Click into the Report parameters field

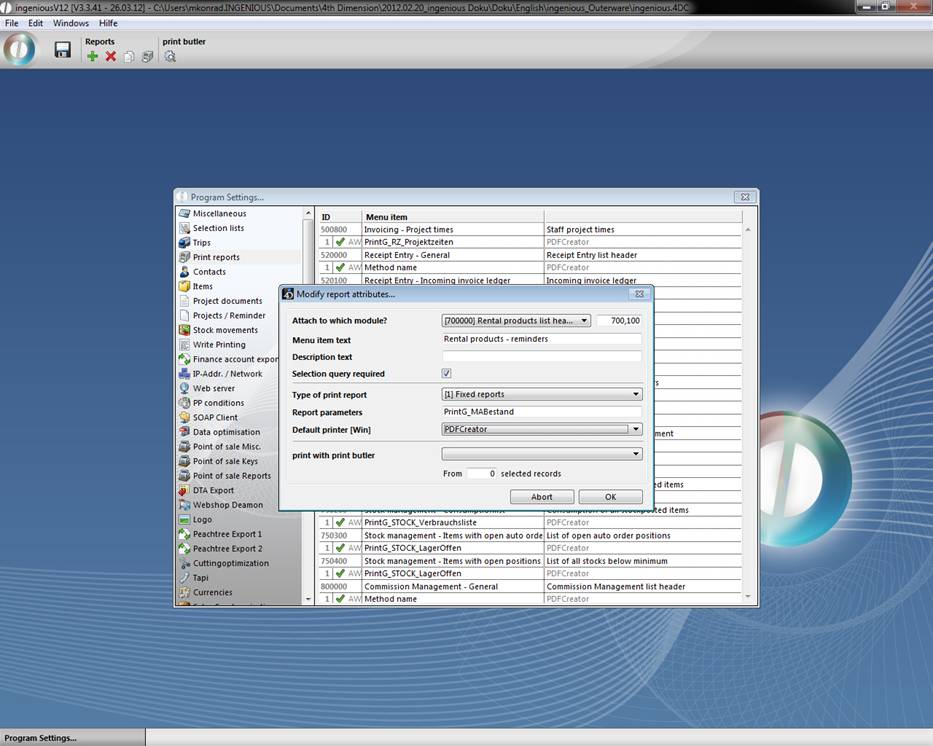coord(541,412)
